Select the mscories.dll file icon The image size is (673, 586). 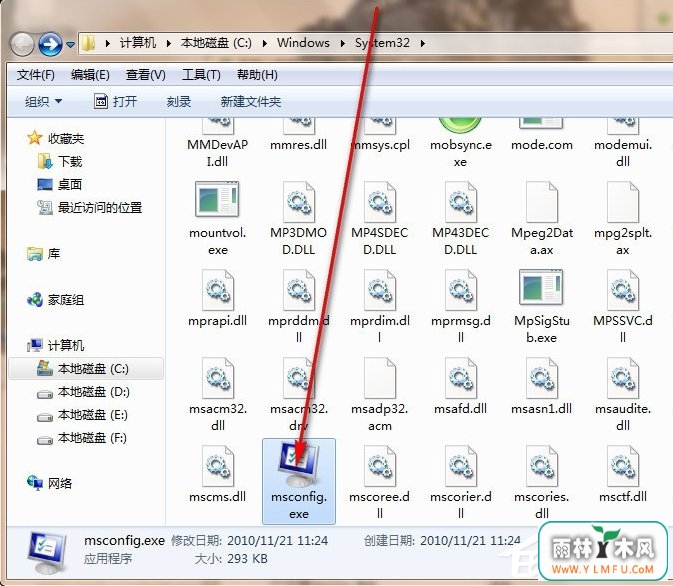pyautogui.click(x=542, y=466)
